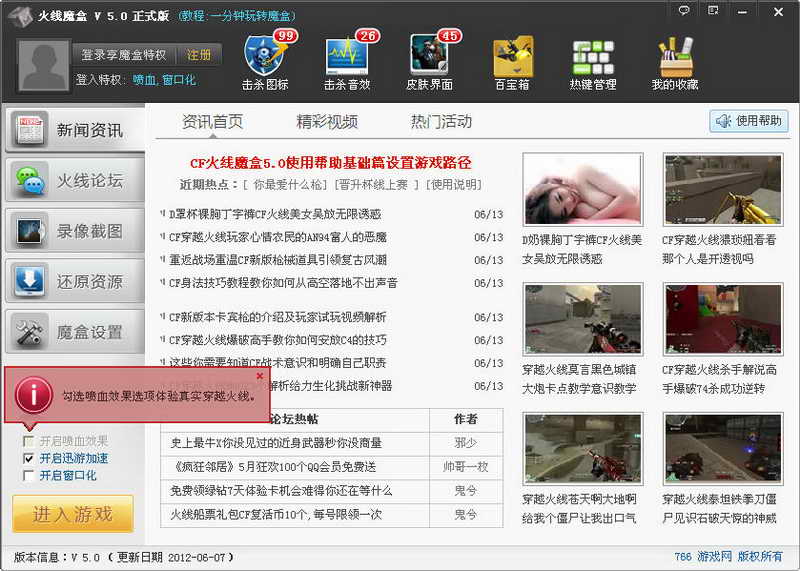The height and width of the screenshot is (571, 800).
Task: Select 还原资源 in the sidebar
Action: coord(74,281)
